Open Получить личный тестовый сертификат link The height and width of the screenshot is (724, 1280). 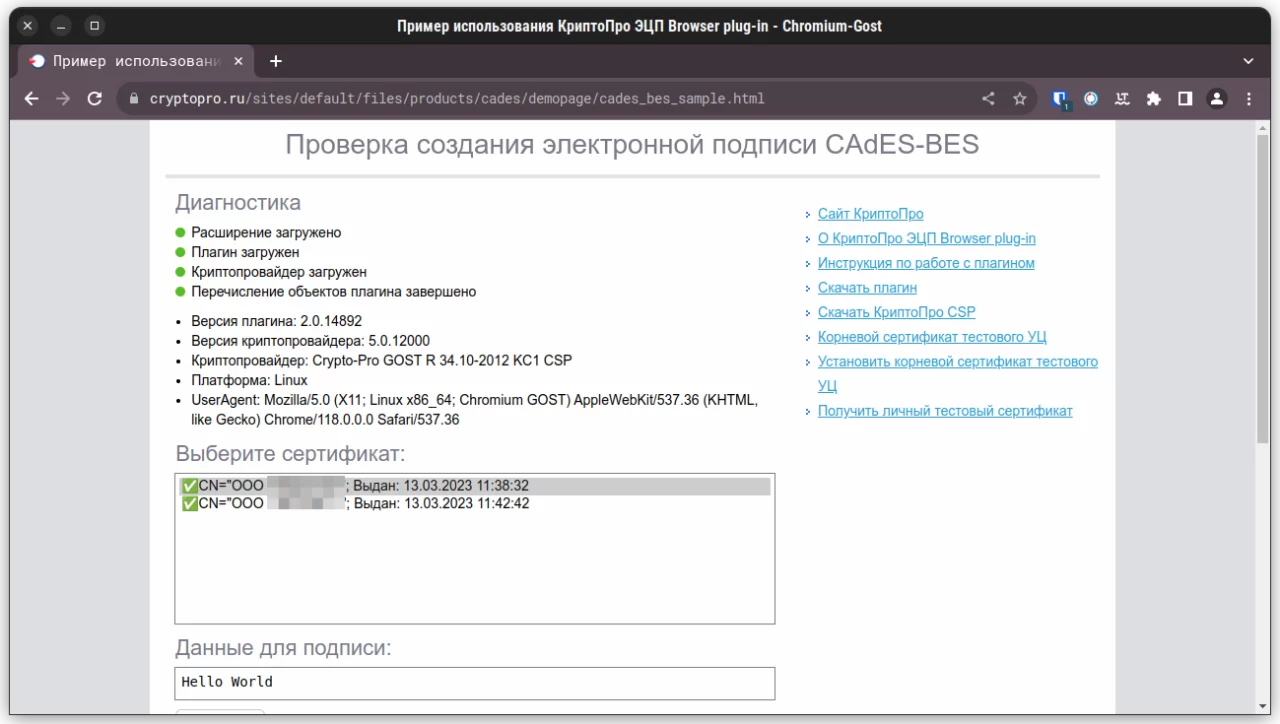tap(945, 411)
